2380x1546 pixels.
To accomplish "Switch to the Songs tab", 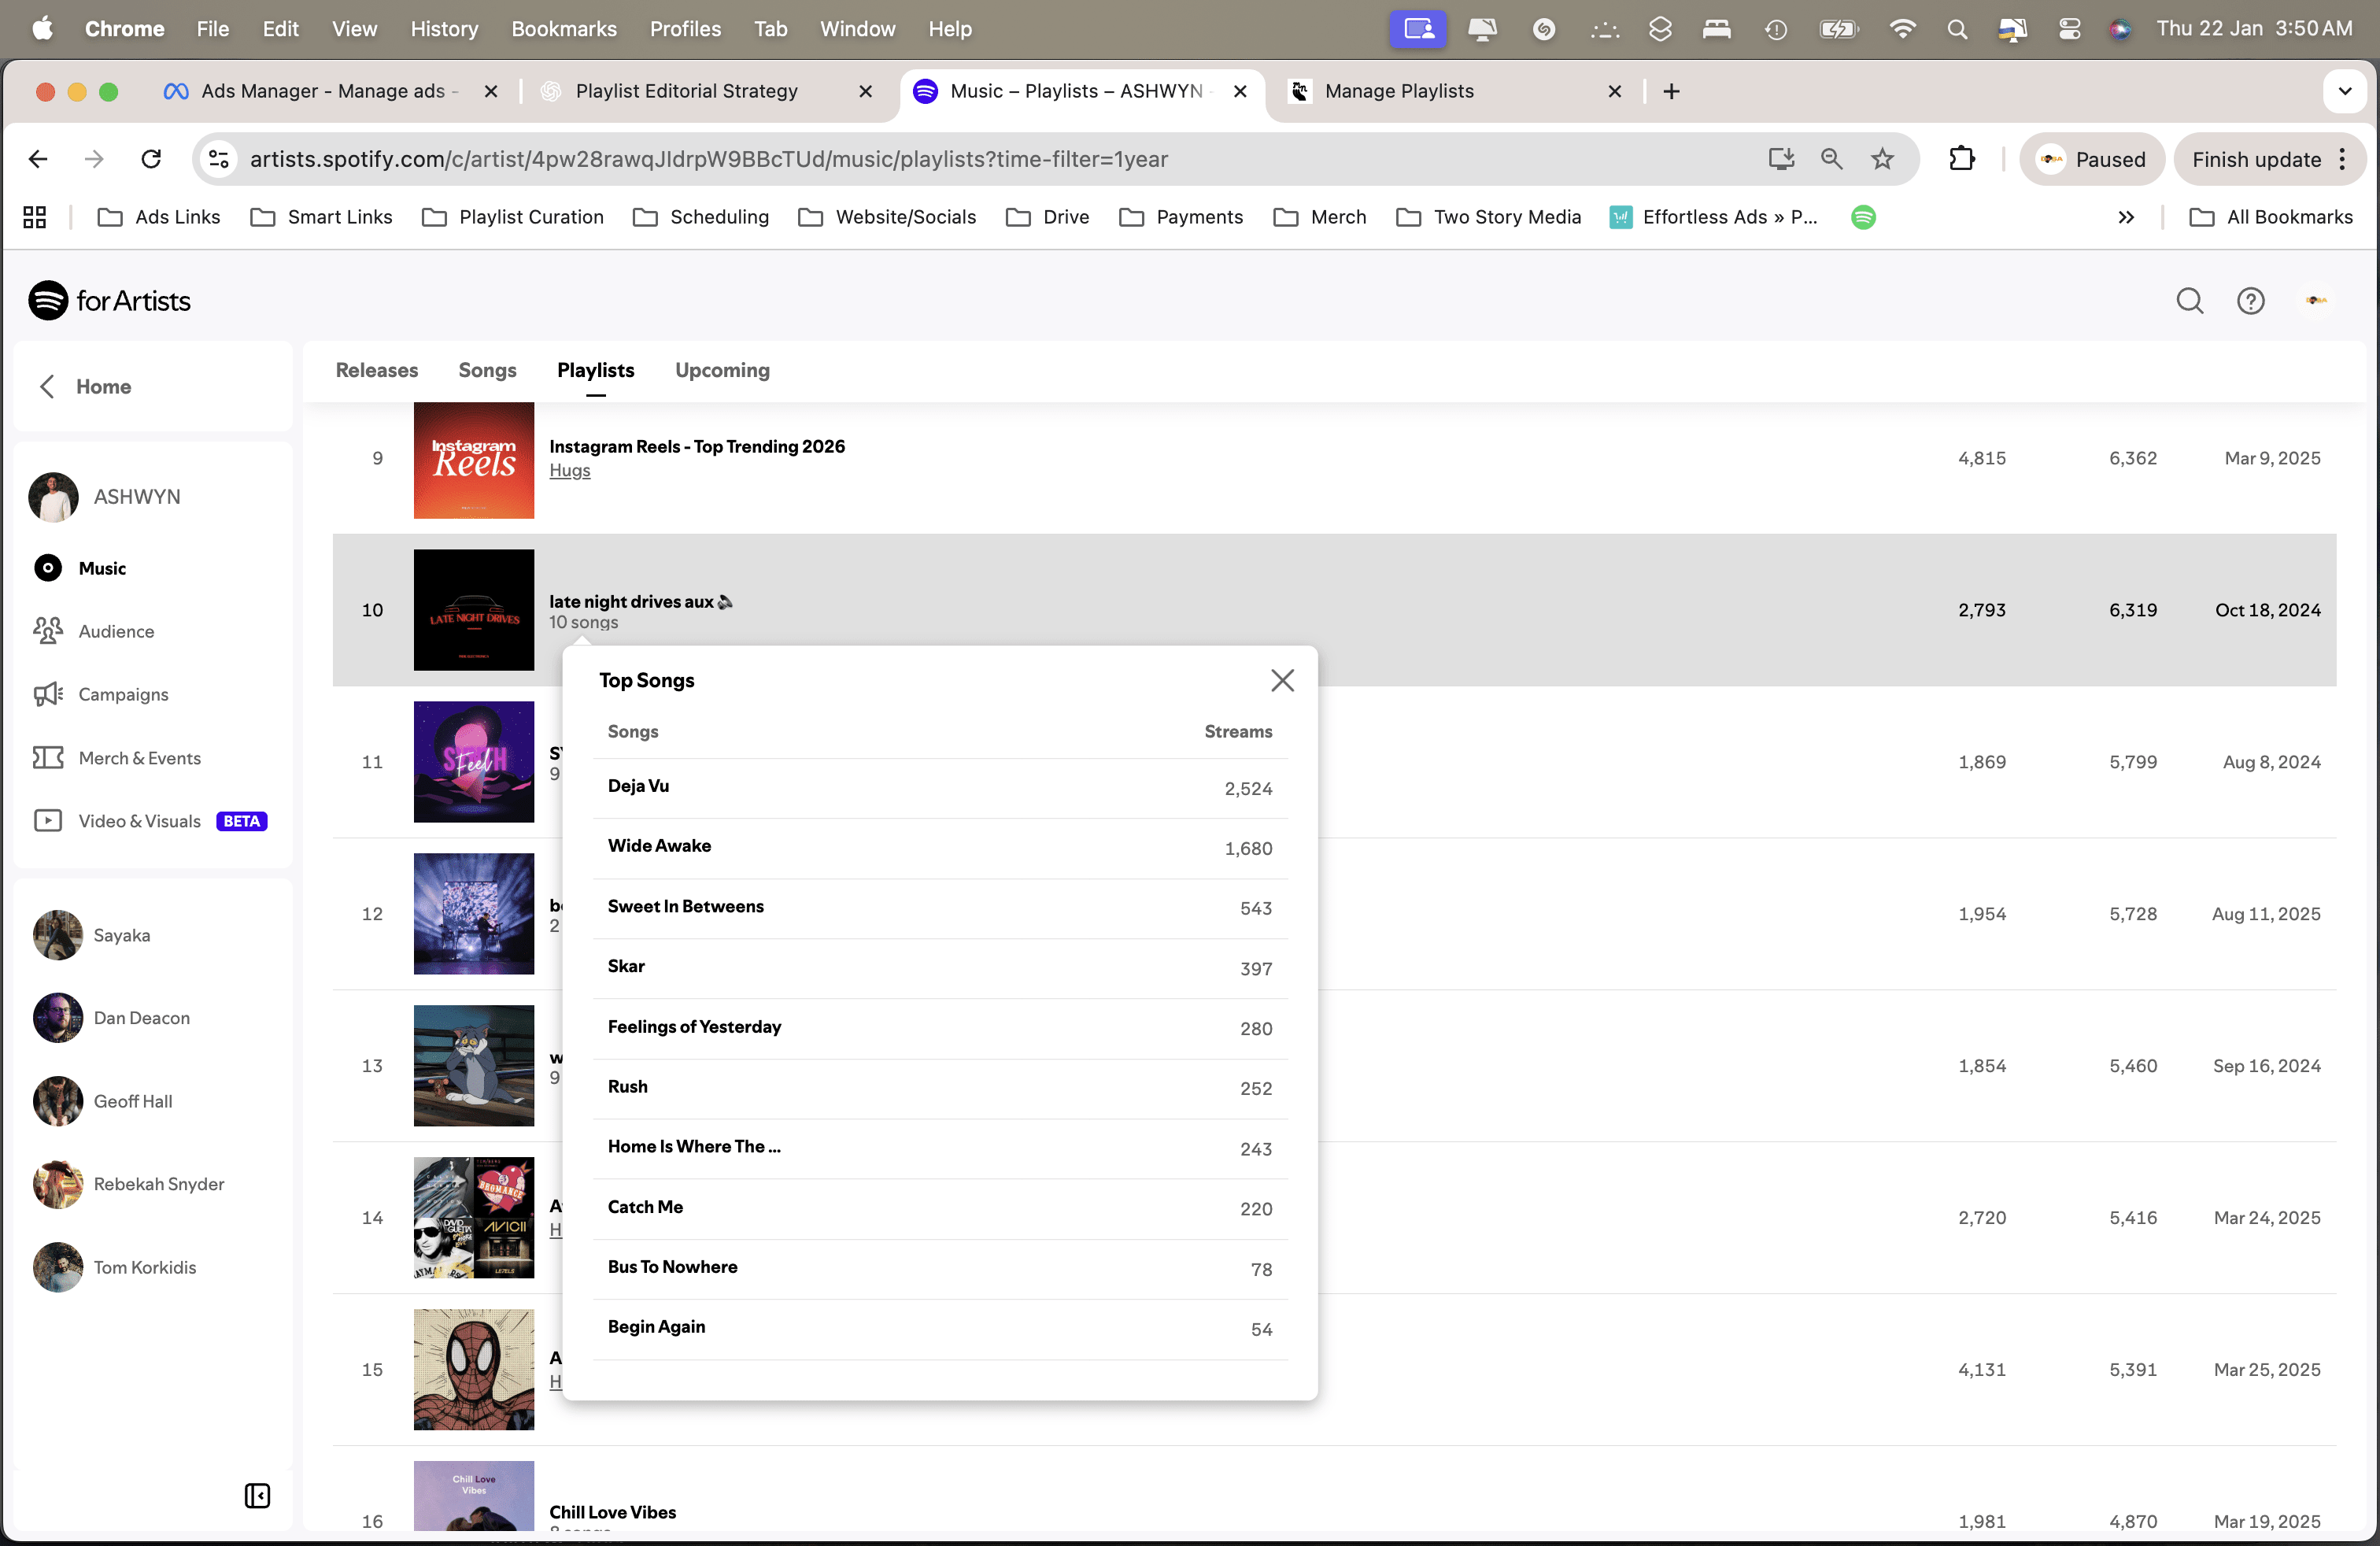I will (487, 370).
